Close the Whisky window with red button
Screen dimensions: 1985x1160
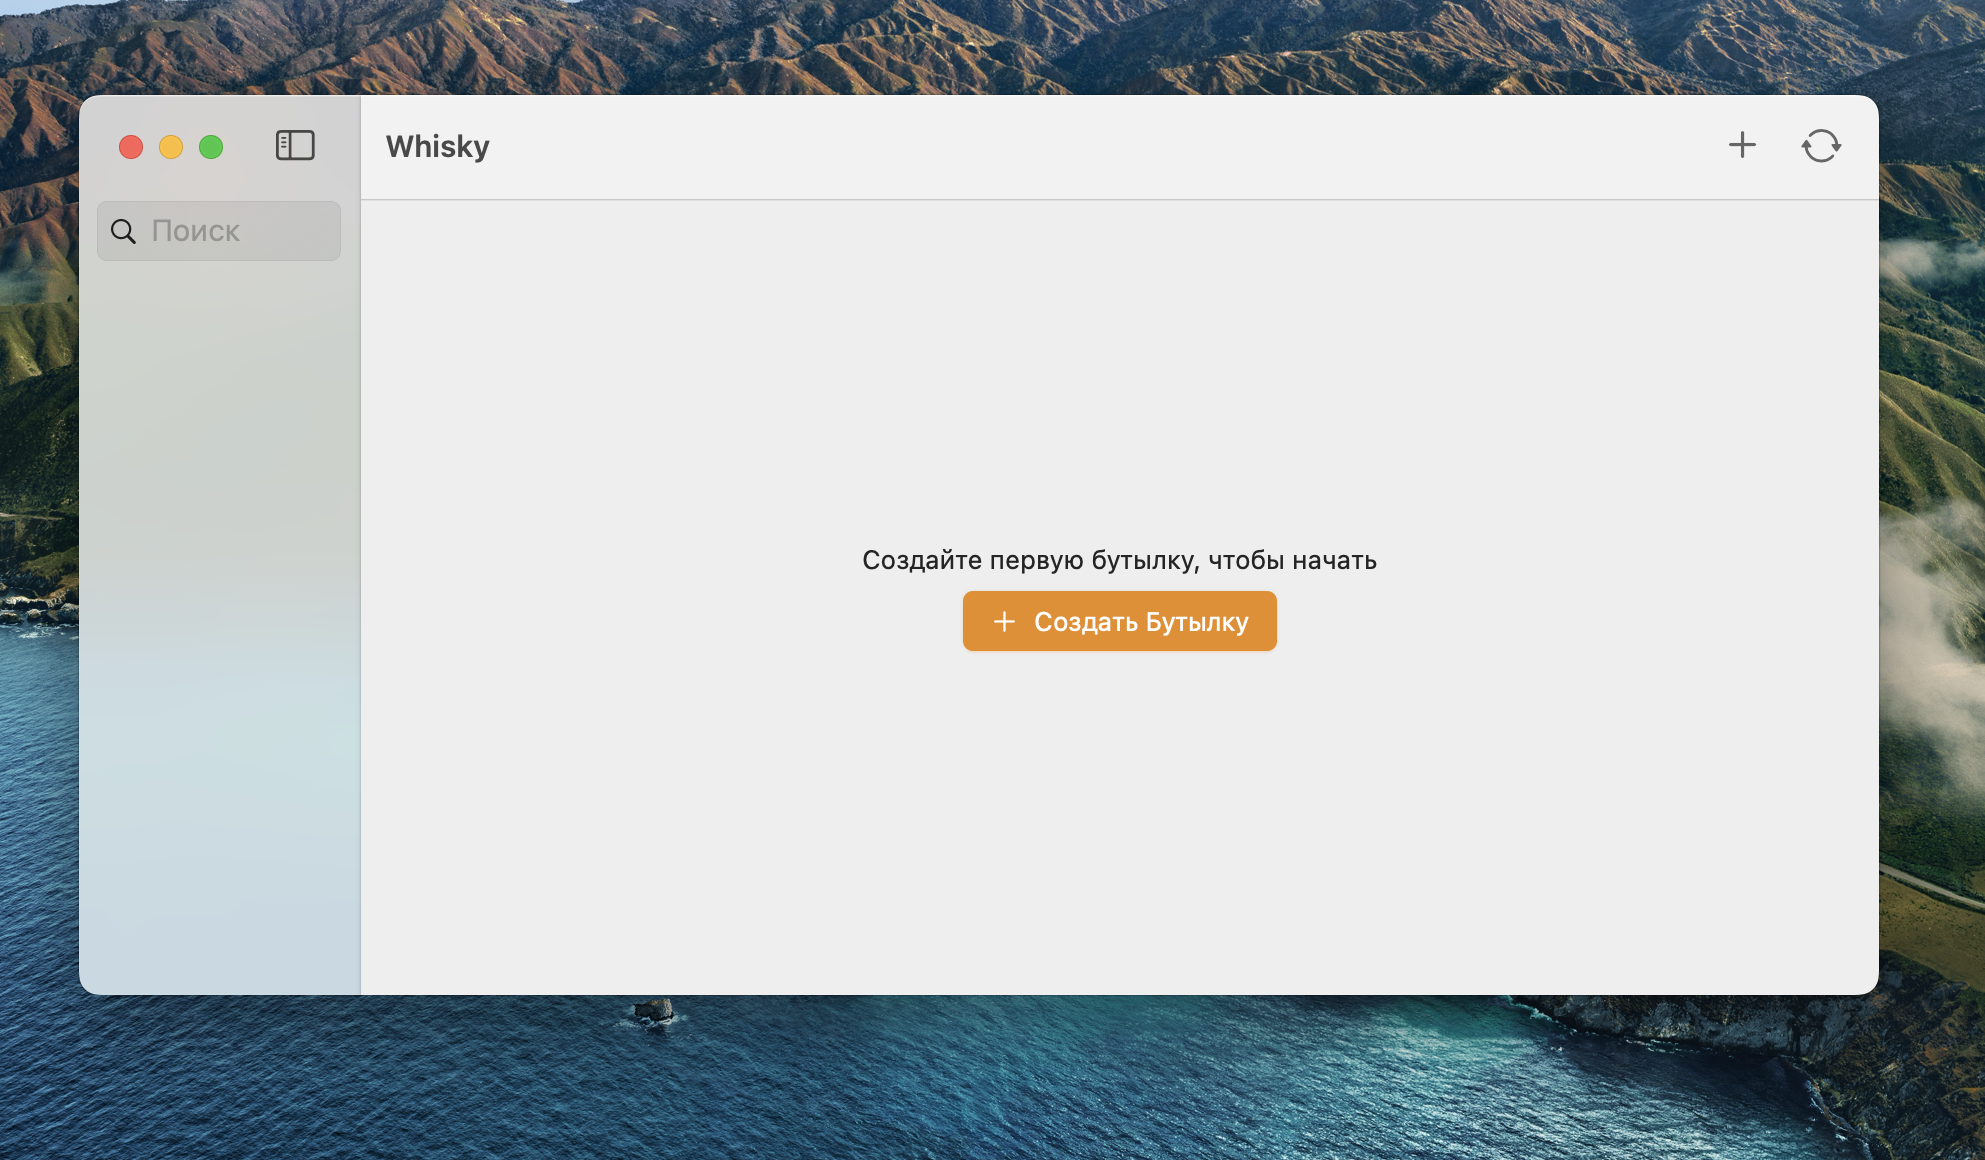point(131,147)
